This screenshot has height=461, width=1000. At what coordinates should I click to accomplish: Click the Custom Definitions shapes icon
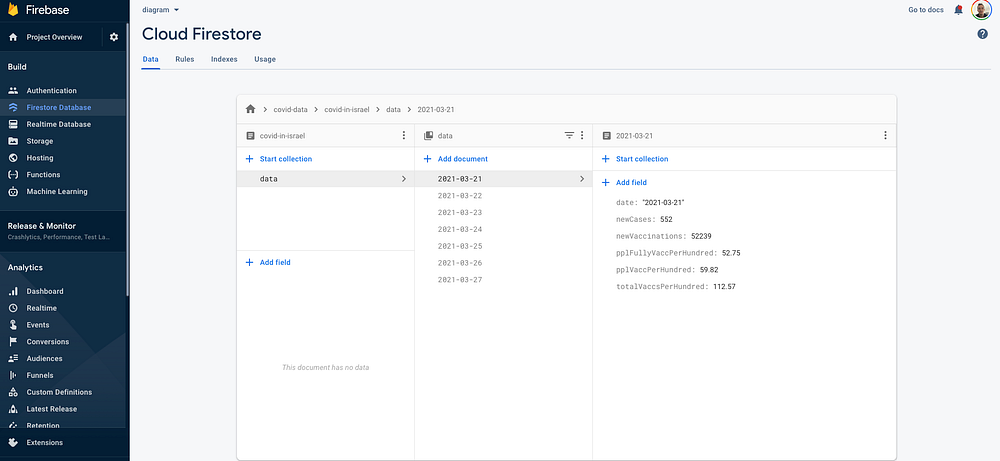pyautogui.click(x=13, y=392)
